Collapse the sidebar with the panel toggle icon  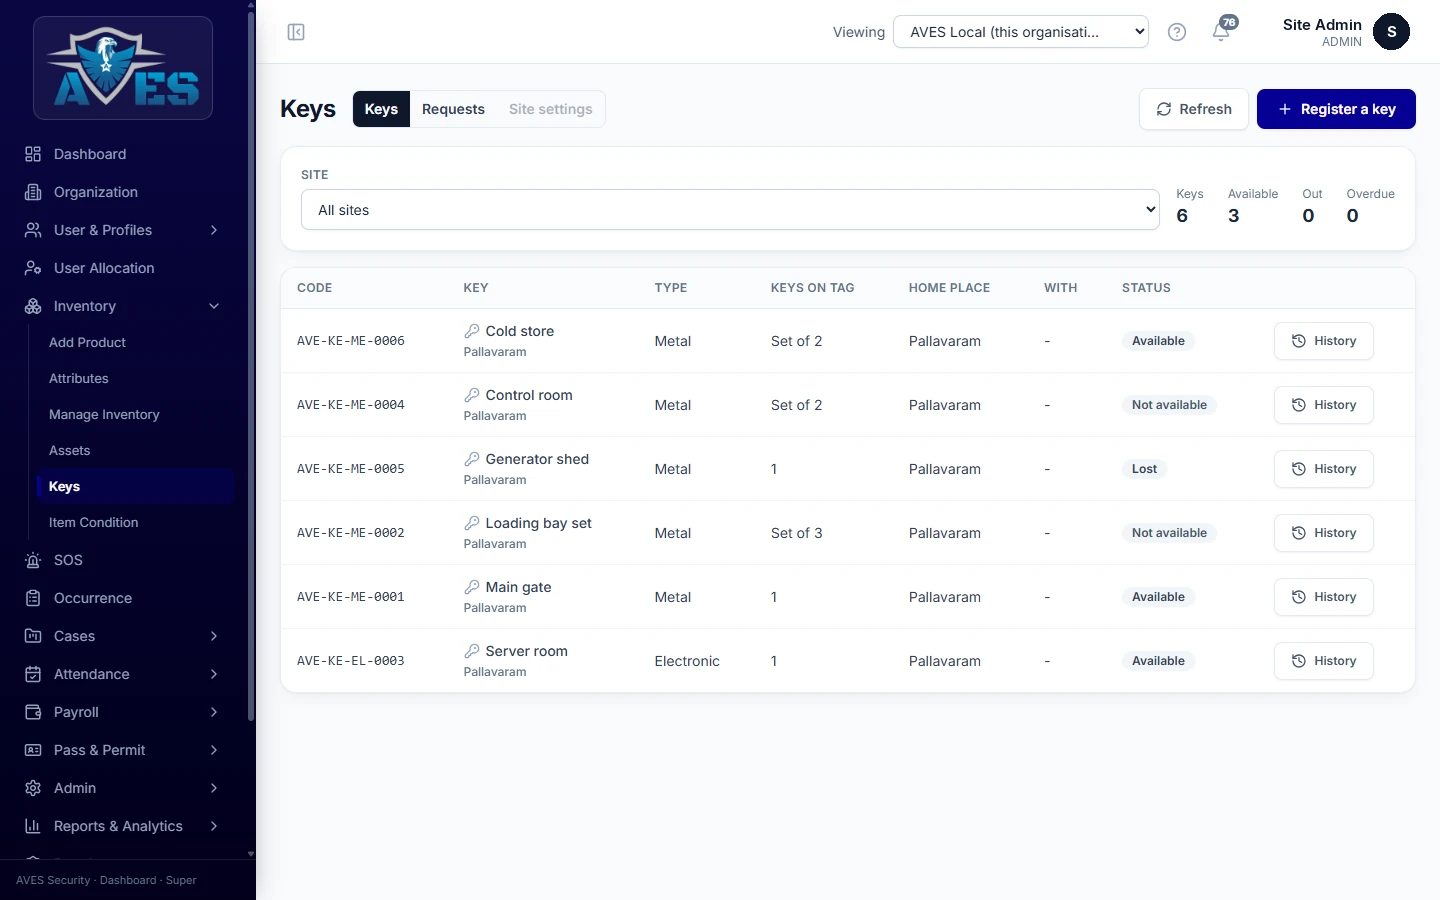coord(296,32)
